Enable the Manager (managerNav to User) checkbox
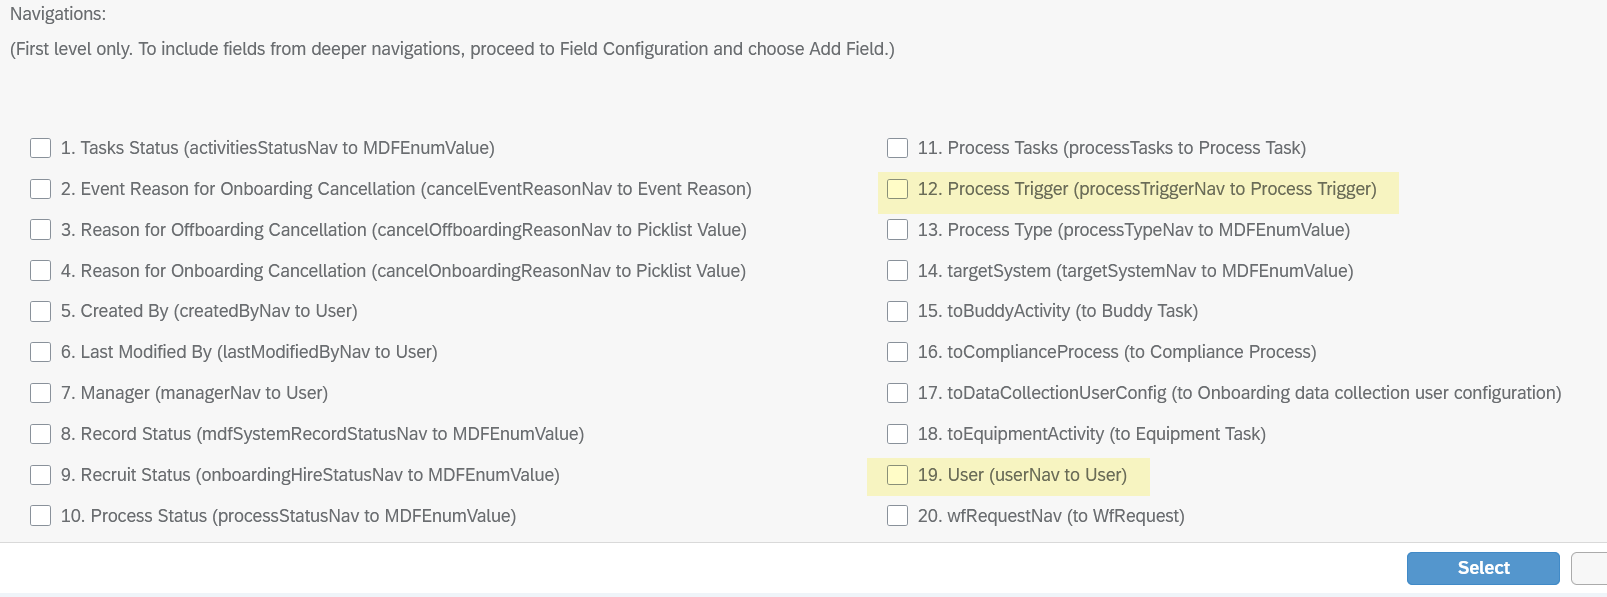This screenshot has height=597, width=1607. (x=40, y=393)
